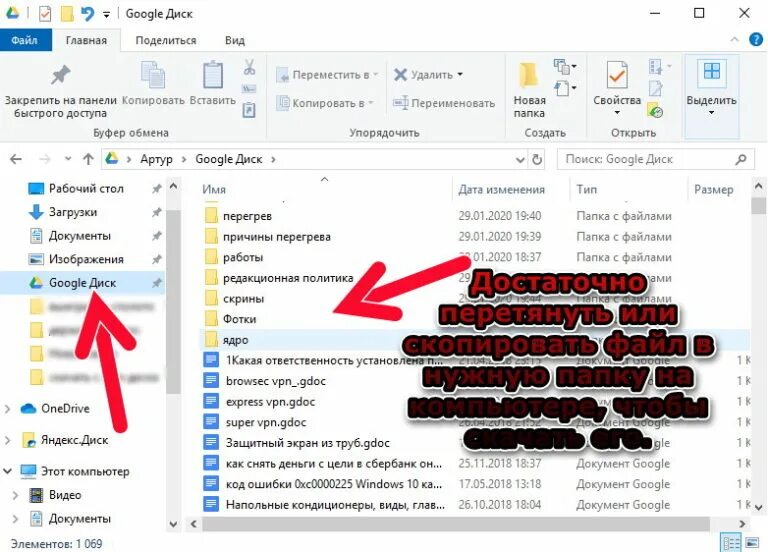Switch to the Главная ribbon tab

coord(86,40)
